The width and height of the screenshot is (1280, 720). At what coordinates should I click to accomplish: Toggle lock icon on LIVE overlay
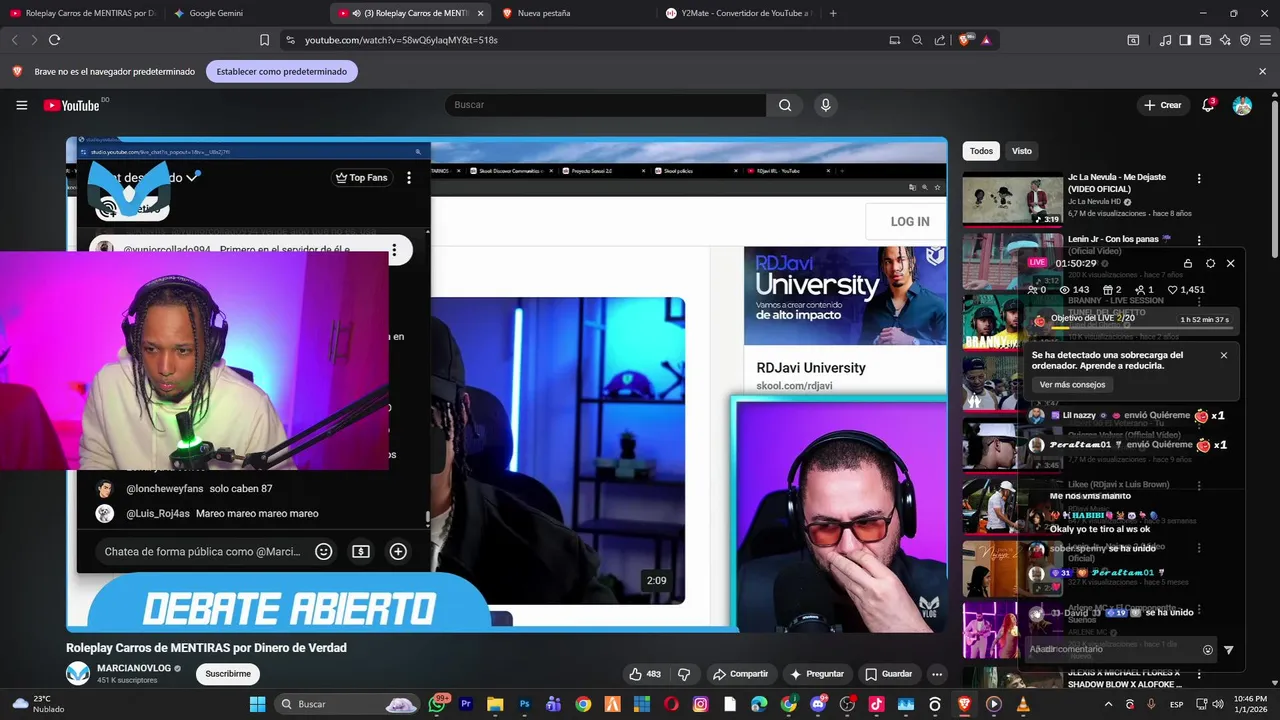pyautogui.click(x=1188, y=263)
